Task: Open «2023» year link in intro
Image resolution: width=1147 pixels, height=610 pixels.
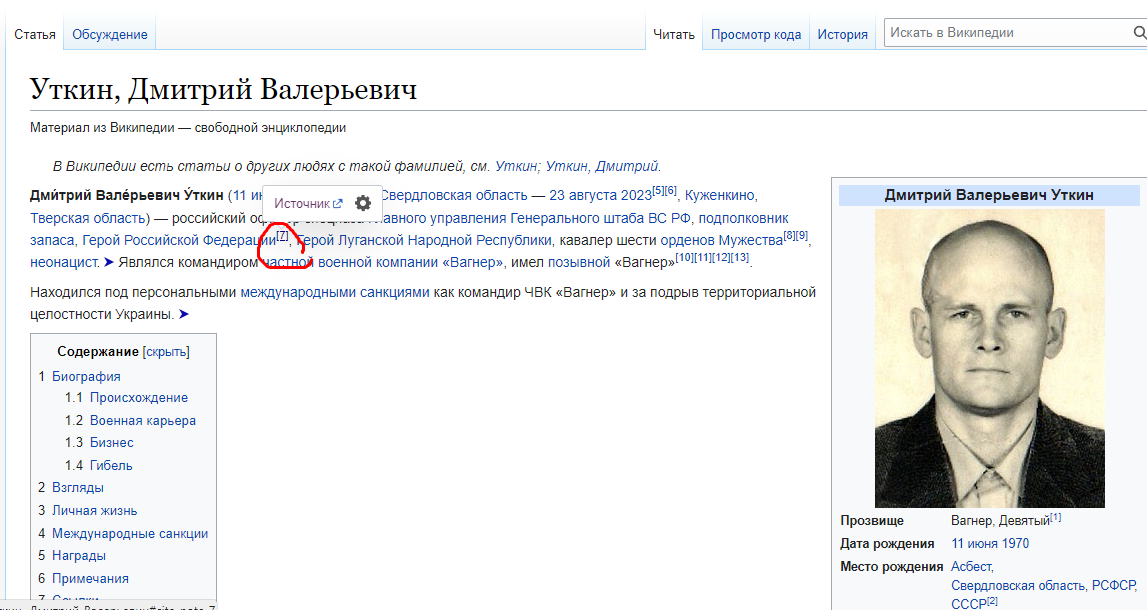Action: (x=637, y=195)
